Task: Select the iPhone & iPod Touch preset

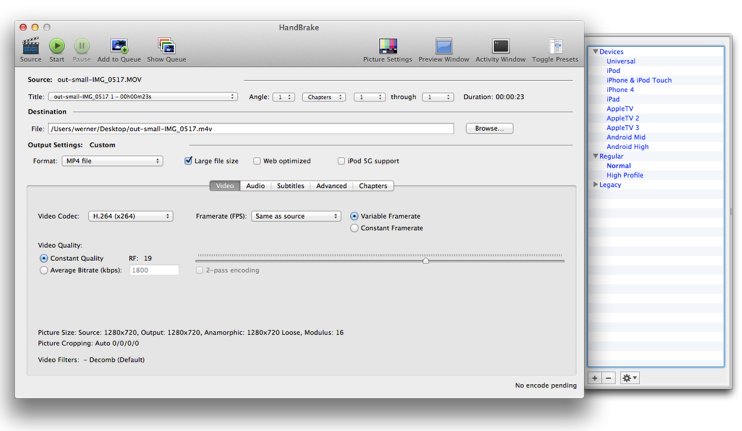Action: [x=639, y=80]
